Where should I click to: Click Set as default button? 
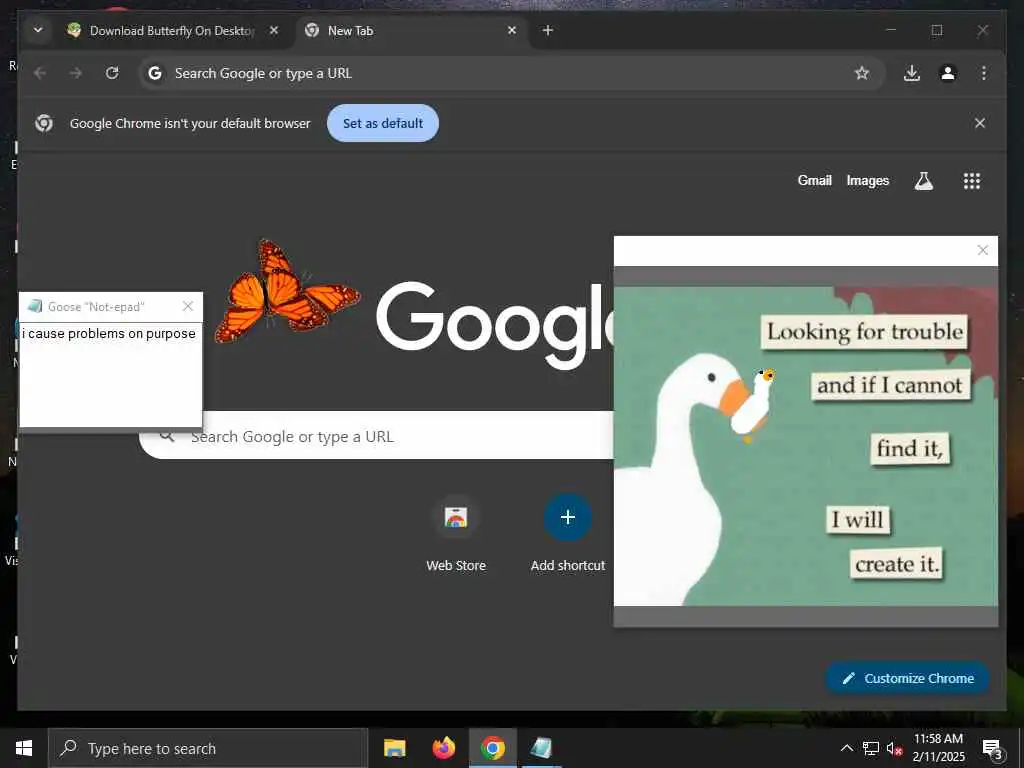(383, 123)
